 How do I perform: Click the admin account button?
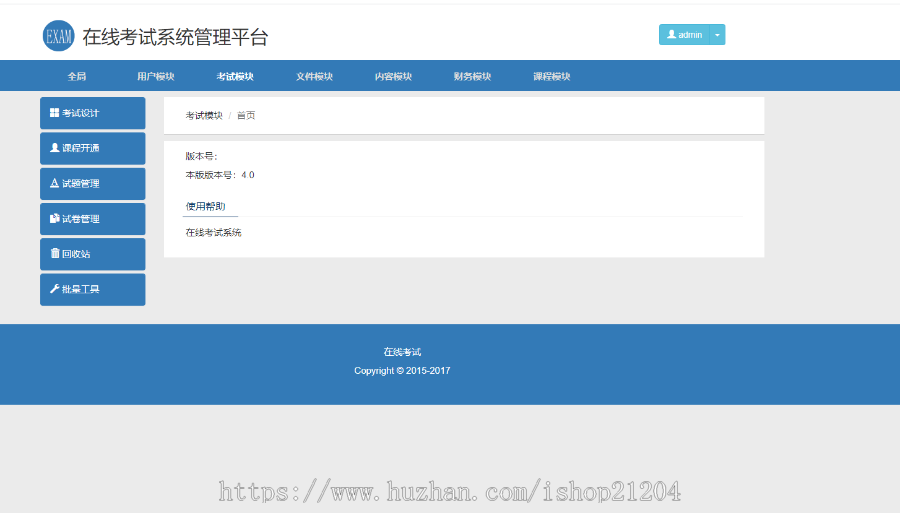tap(684, 34)
